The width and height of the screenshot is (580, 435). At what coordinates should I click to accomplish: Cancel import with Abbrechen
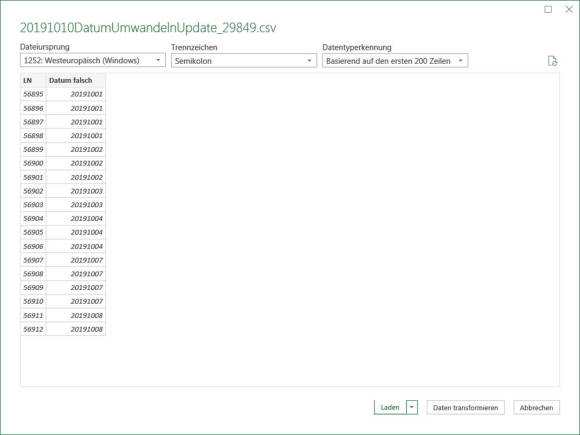pos(536,407)
